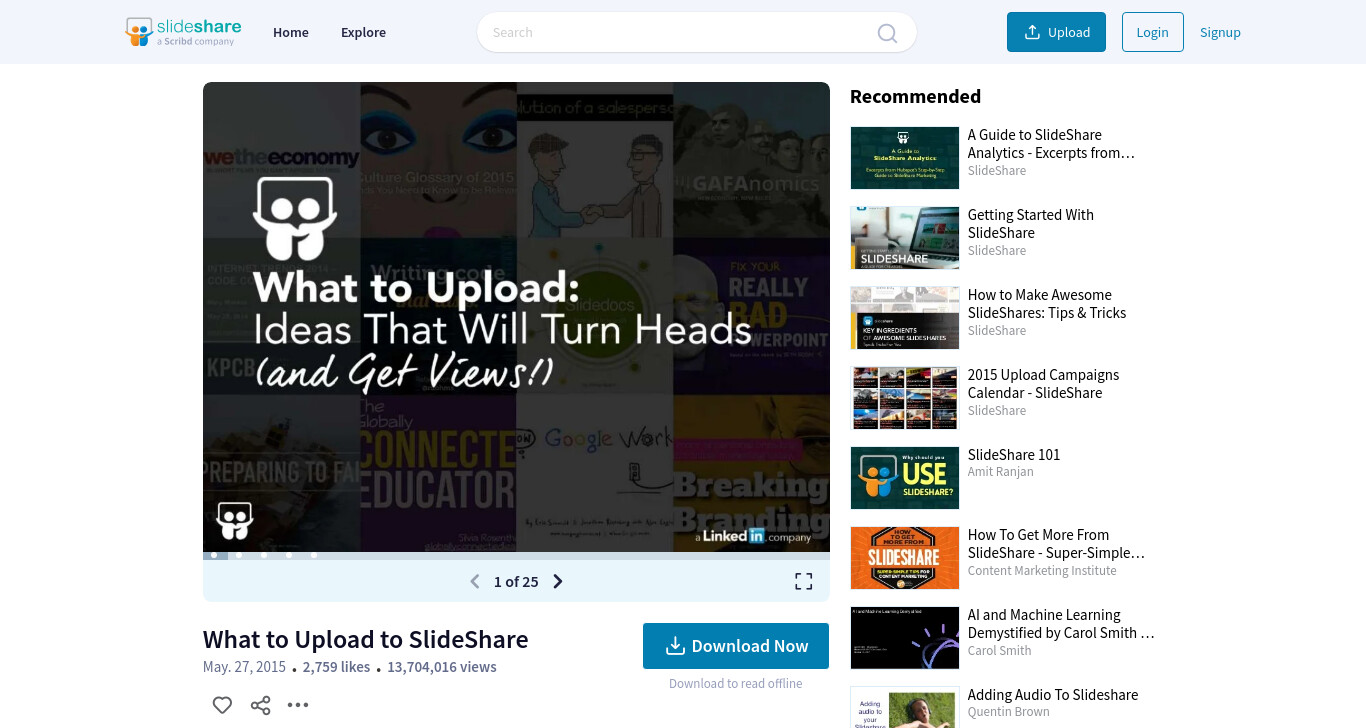This screenshot has height=728, width=1366.
Task: Click the Login button
Action: coord(1152,32)
